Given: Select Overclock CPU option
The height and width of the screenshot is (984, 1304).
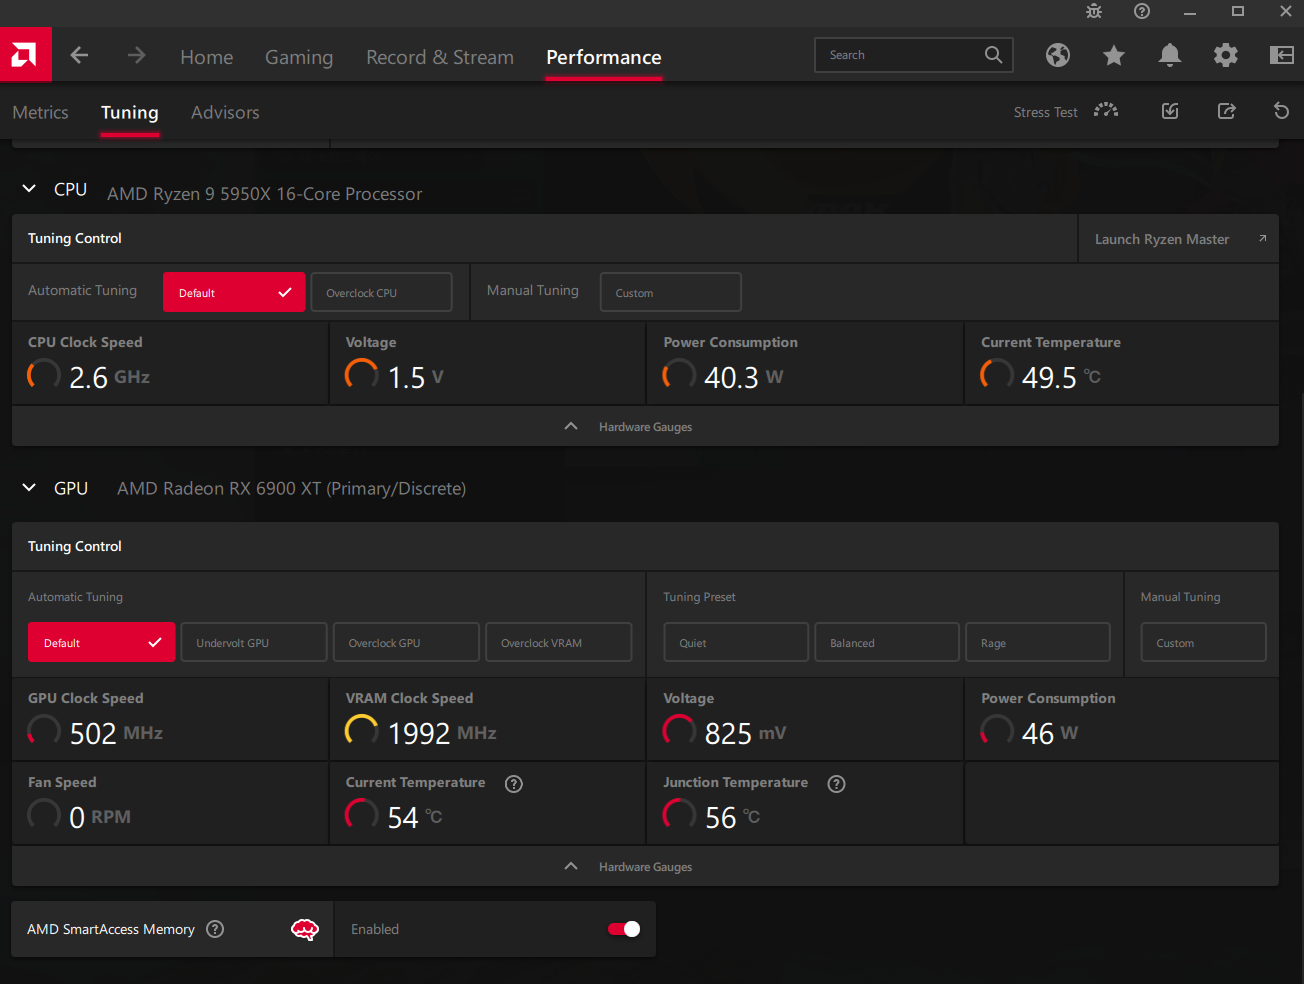Looking at the screenshot, I should 382,292.
